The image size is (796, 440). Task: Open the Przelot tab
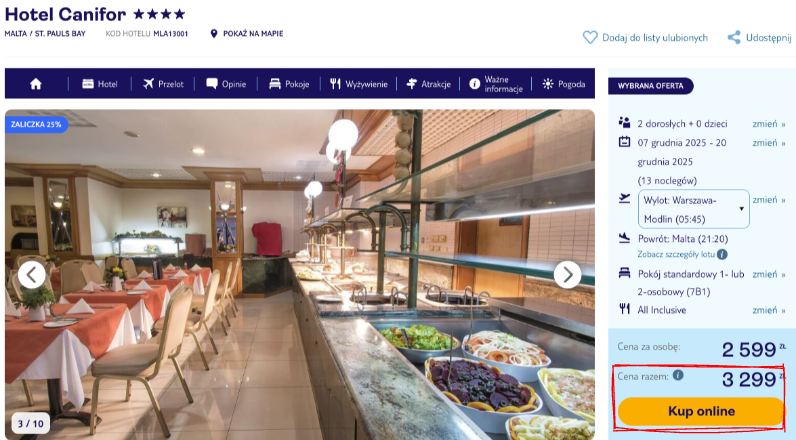163,84
